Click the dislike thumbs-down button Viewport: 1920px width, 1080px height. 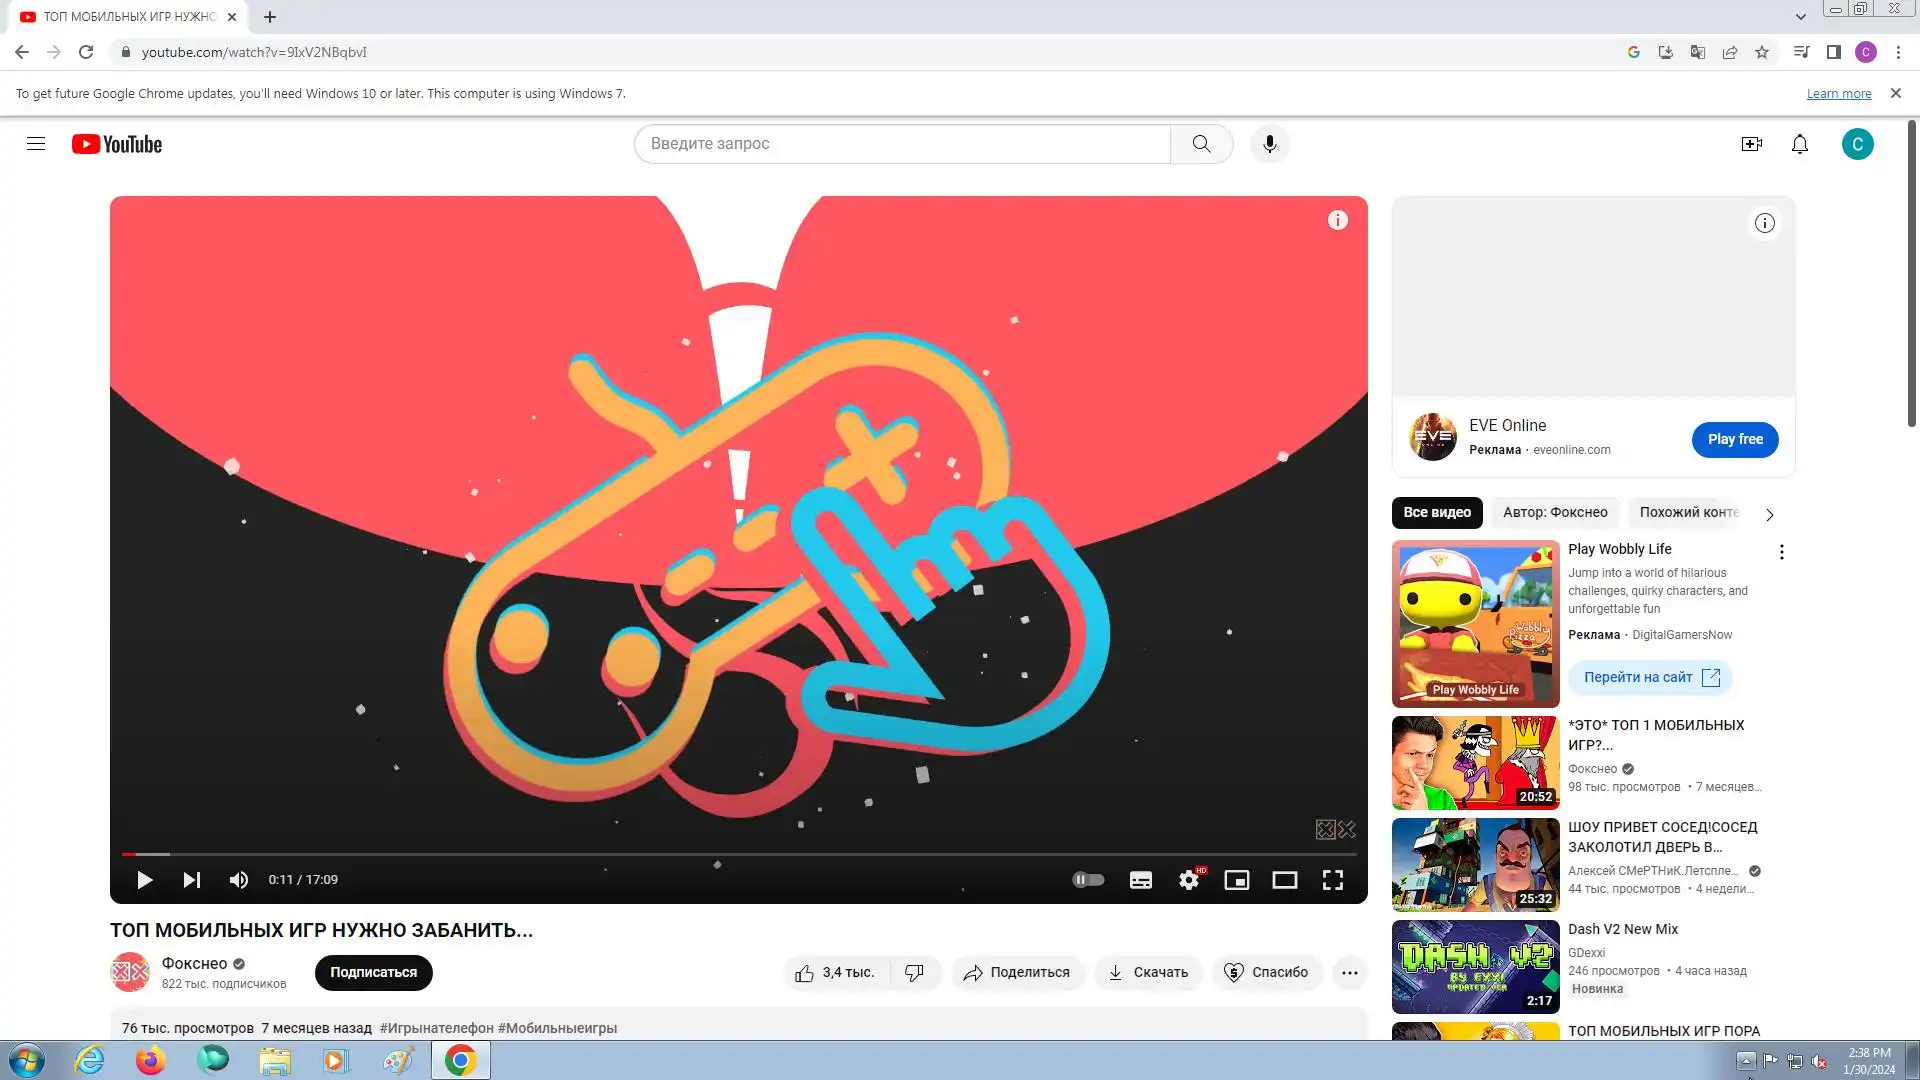click(914, 972)
